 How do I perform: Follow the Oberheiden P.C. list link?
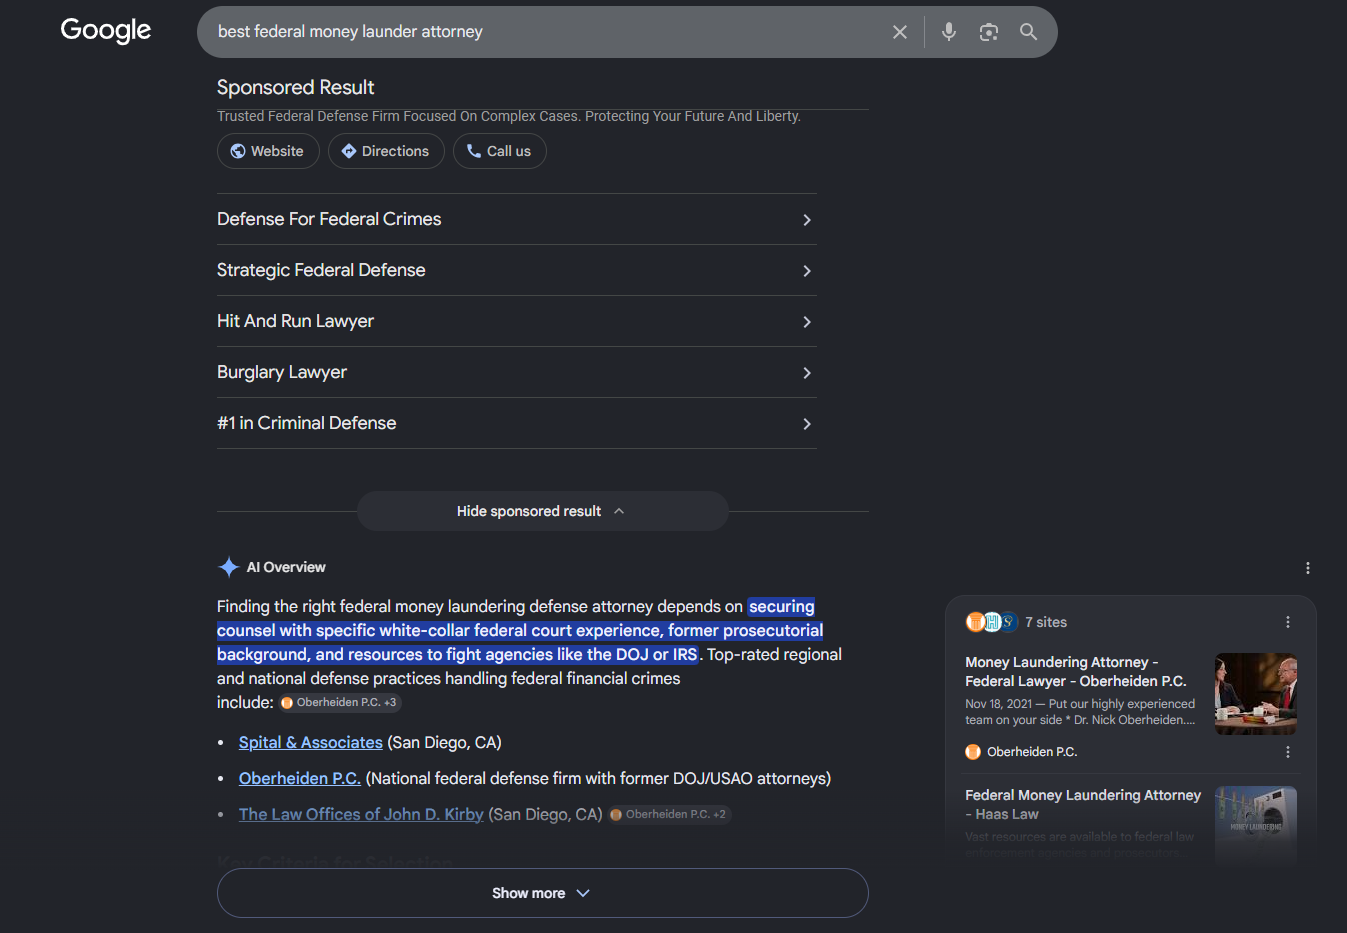coord(300,778)
